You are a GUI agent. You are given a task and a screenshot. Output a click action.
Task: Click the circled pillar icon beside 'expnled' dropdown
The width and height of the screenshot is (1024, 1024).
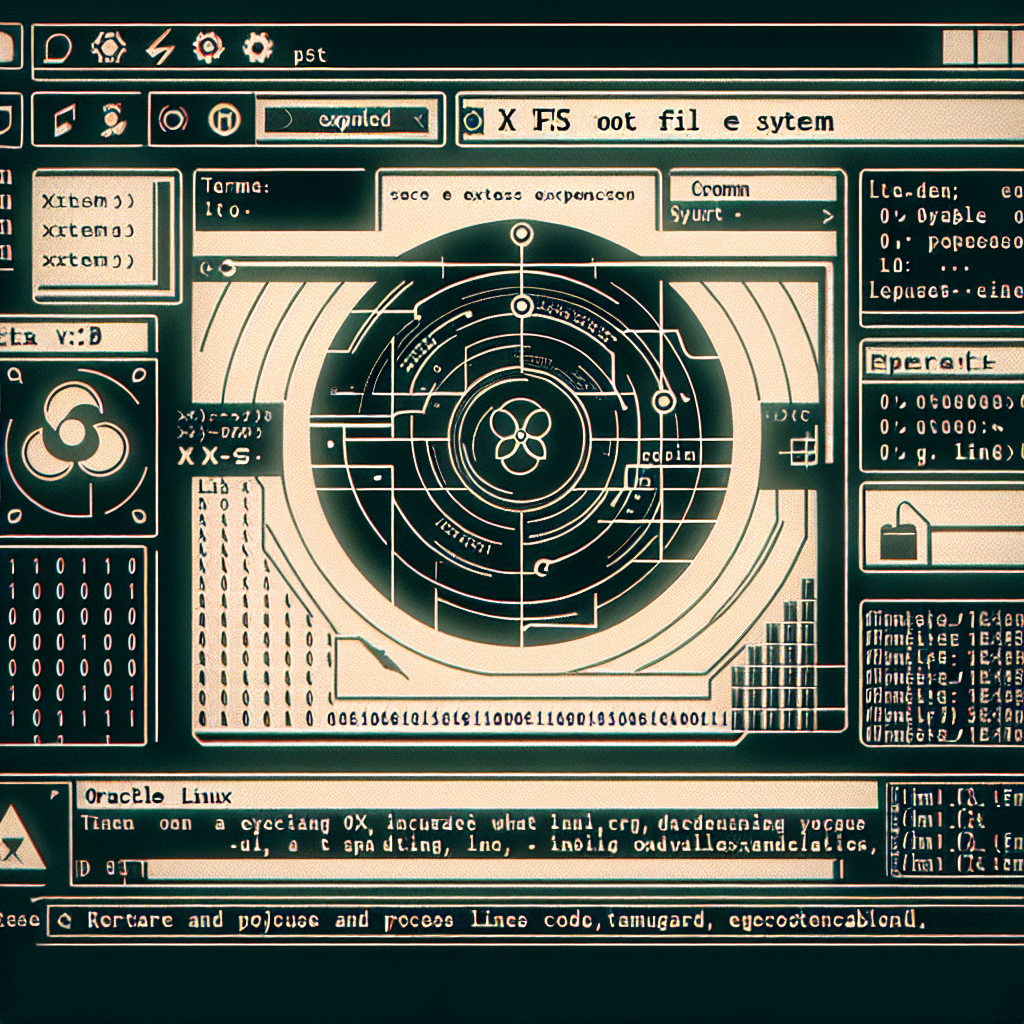click(224, 120)
